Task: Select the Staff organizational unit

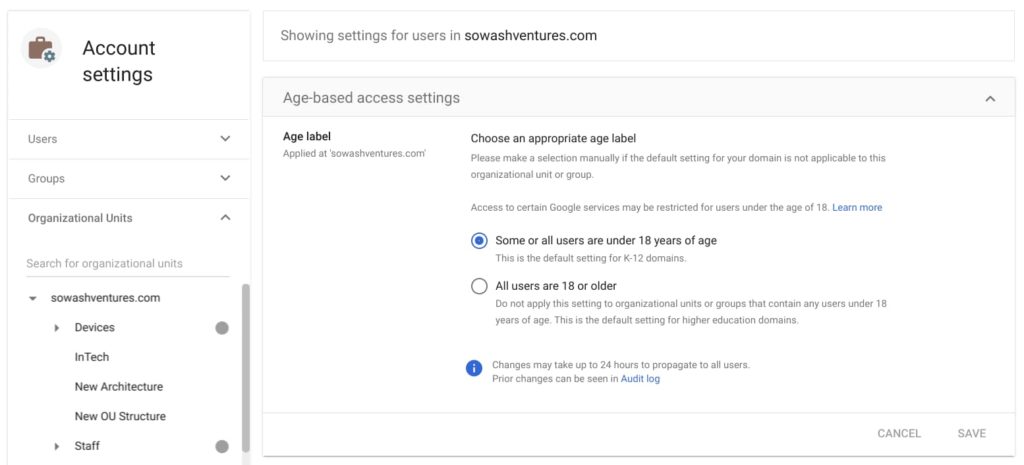Action: [x=87, y=447]
